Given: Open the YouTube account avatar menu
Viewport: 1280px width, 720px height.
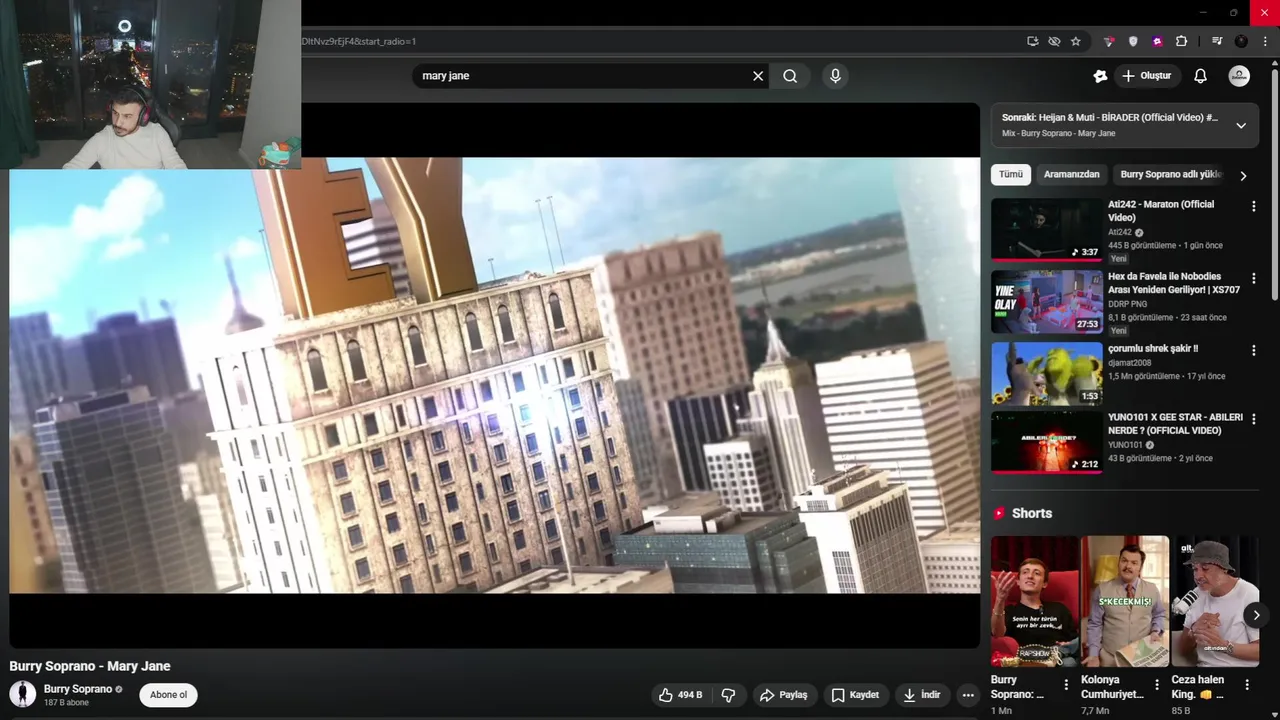Looking at the screenshot, I should 1239,76.
